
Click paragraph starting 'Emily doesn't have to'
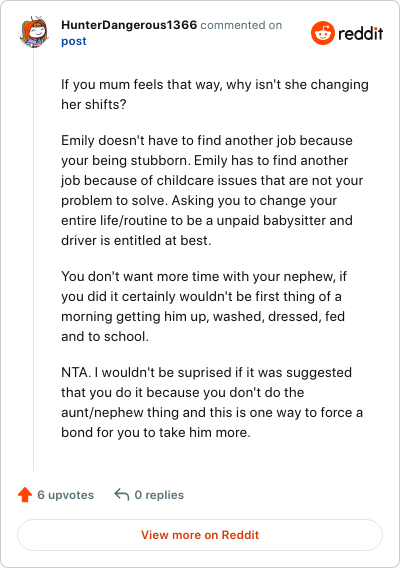[x=212, y=190]
